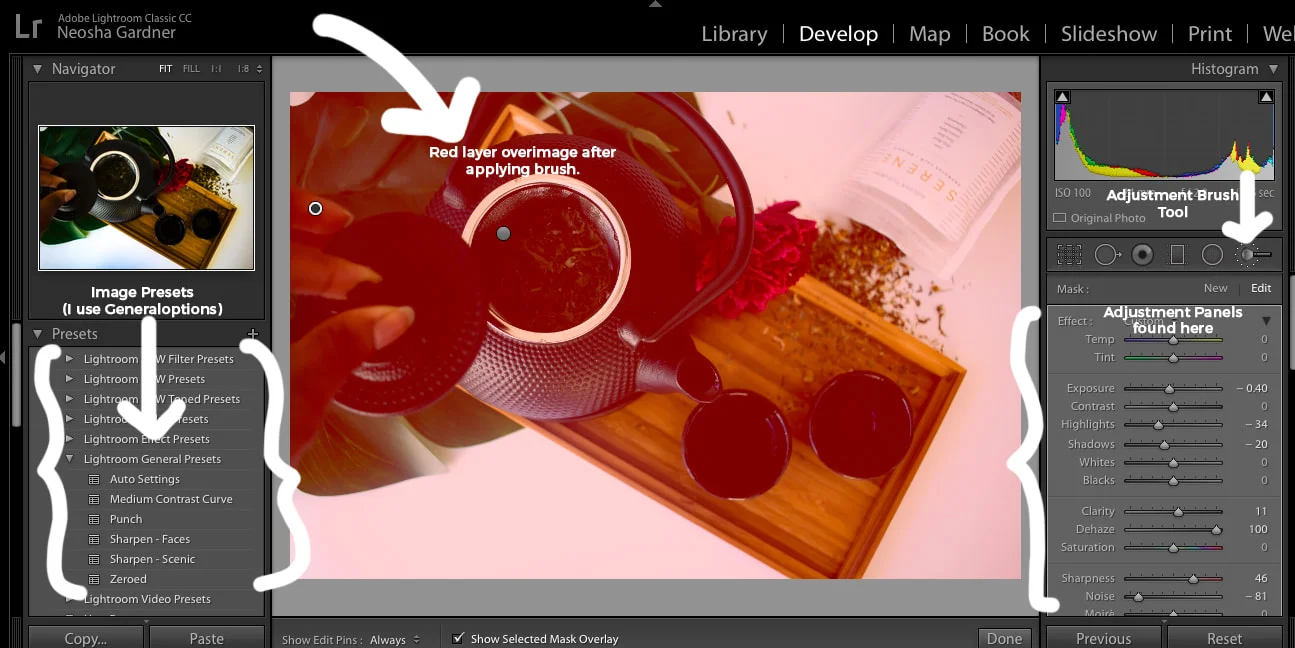Open the Print module
This screenshot has width=1295, height=648.
pyautogui.click(x=1209, y=33)
